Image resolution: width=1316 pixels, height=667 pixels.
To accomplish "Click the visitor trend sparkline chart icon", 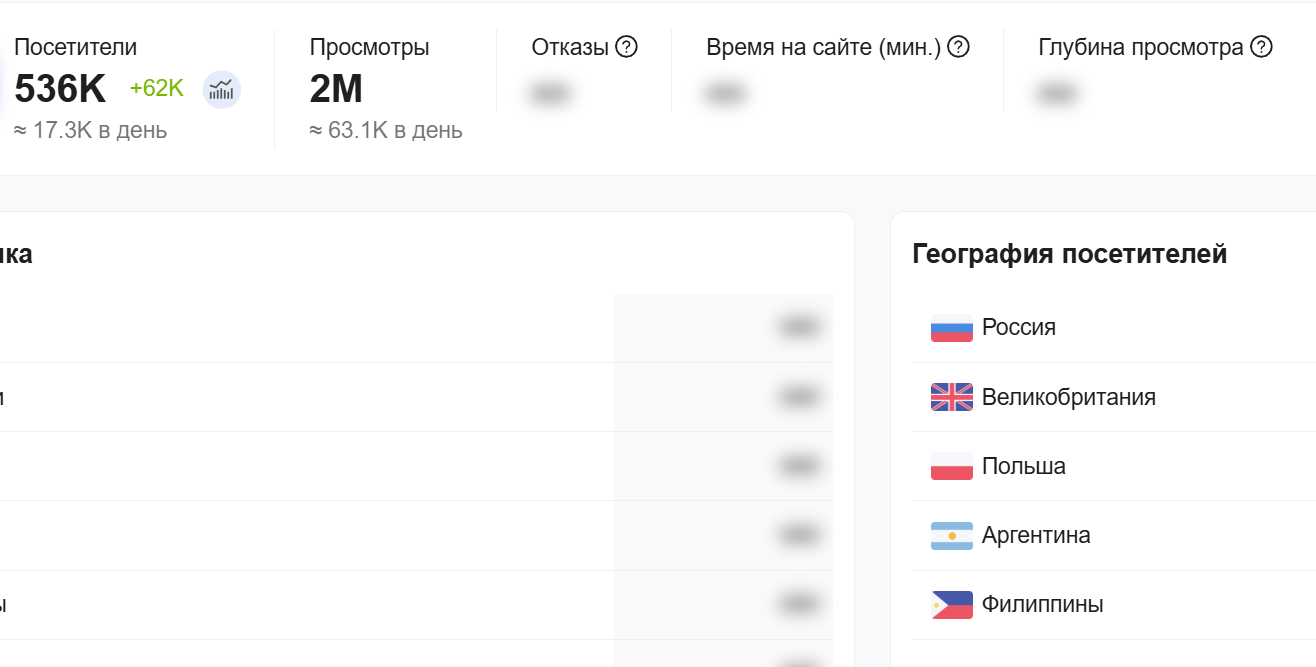I will point(222,89).
